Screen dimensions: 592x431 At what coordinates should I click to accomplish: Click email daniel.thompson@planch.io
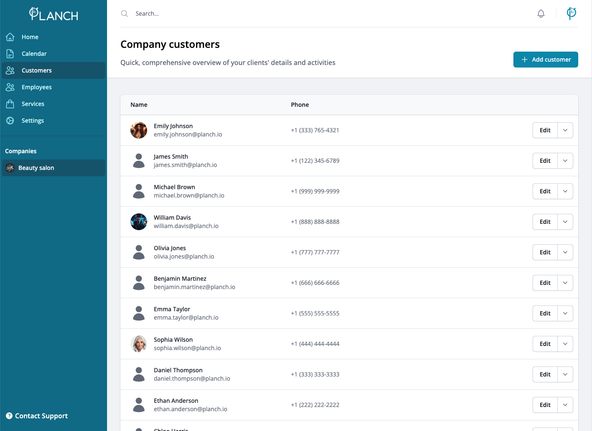(x=192, y=379)
